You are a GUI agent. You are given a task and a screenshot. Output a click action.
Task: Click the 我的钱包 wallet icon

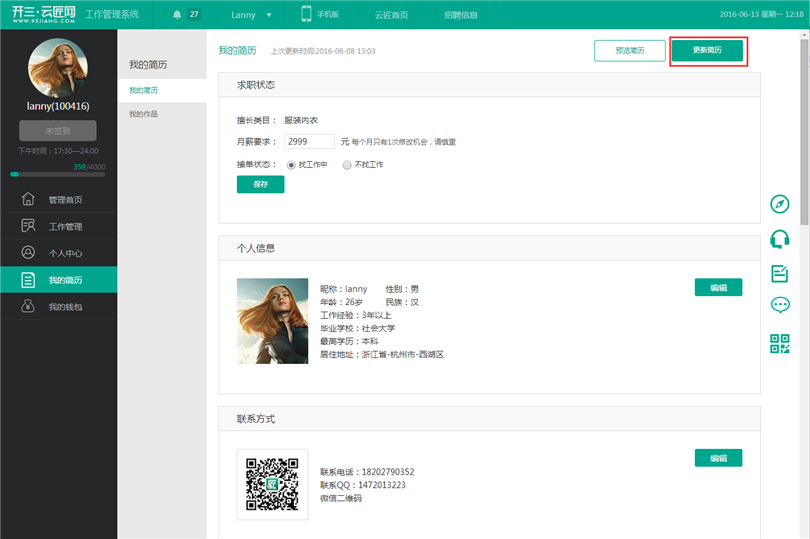28,306
